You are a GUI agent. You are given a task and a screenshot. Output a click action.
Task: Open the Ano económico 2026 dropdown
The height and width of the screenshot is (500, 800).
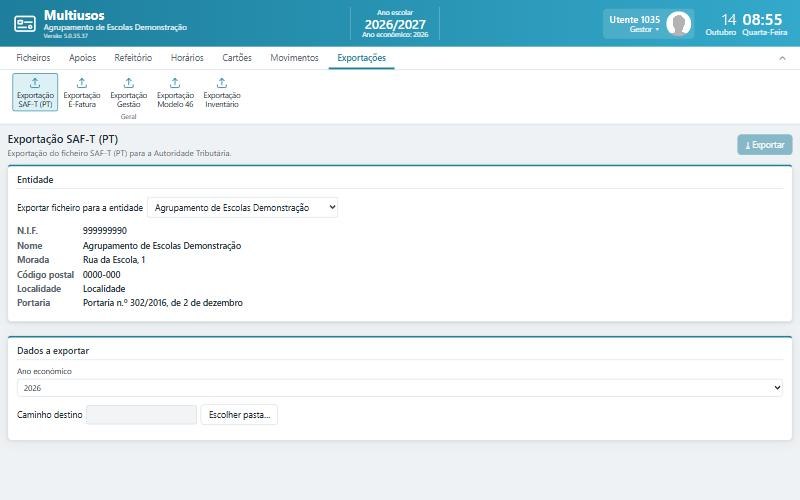point(399,388)
